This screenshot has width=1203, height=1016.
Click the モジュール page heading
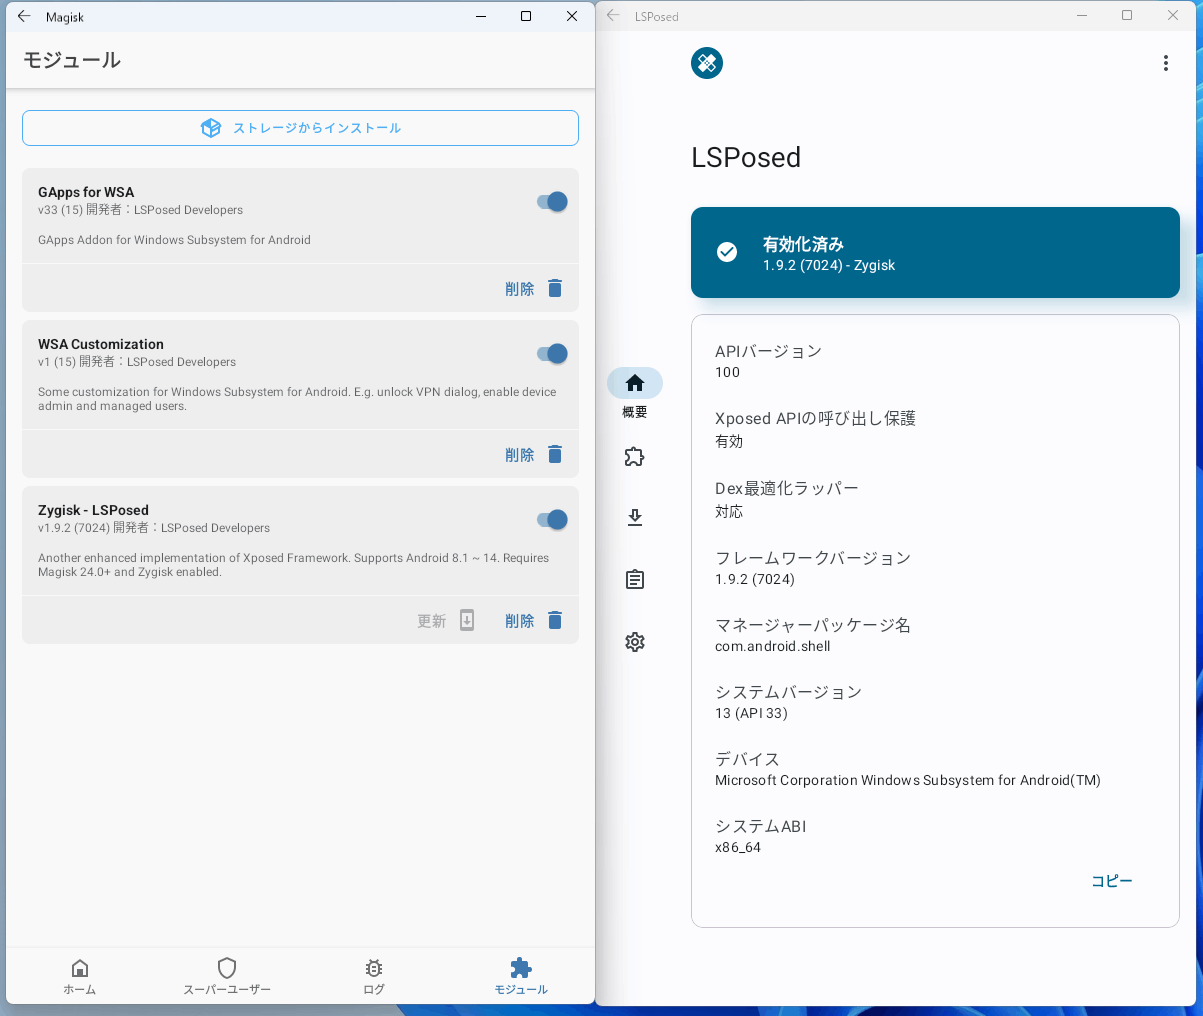pos(72,60)
